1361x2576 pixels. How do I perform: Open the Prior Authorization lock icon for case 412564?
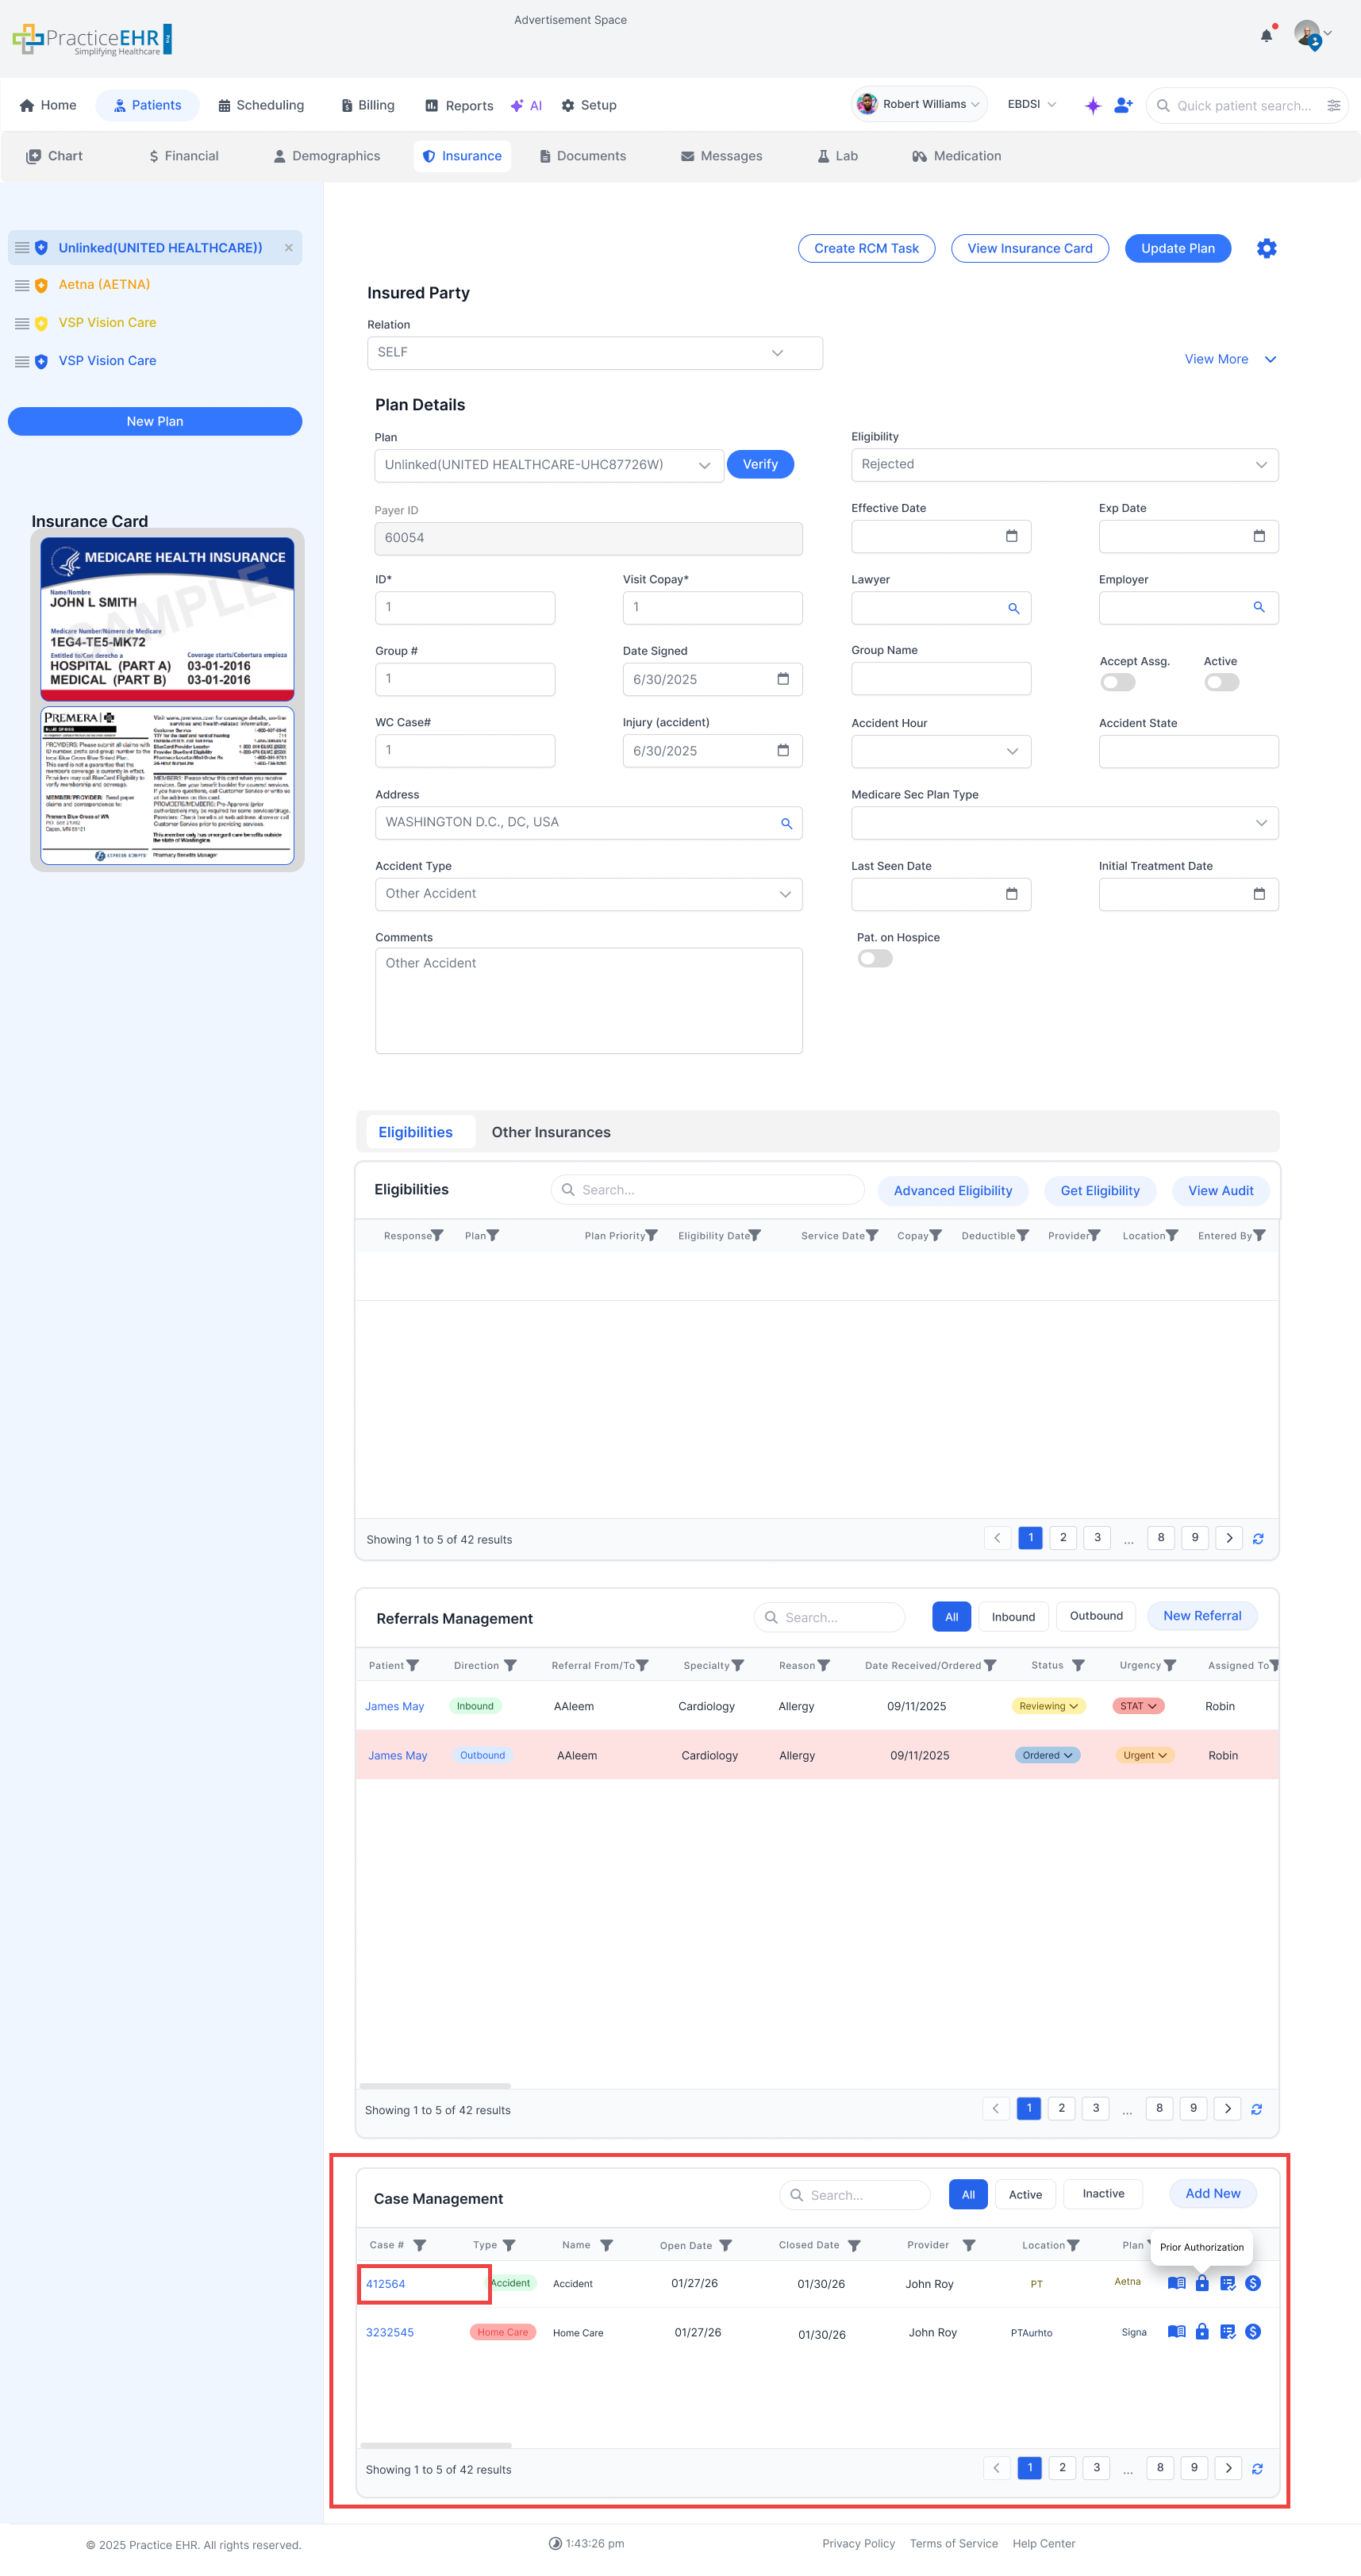pos(1202,2283)
